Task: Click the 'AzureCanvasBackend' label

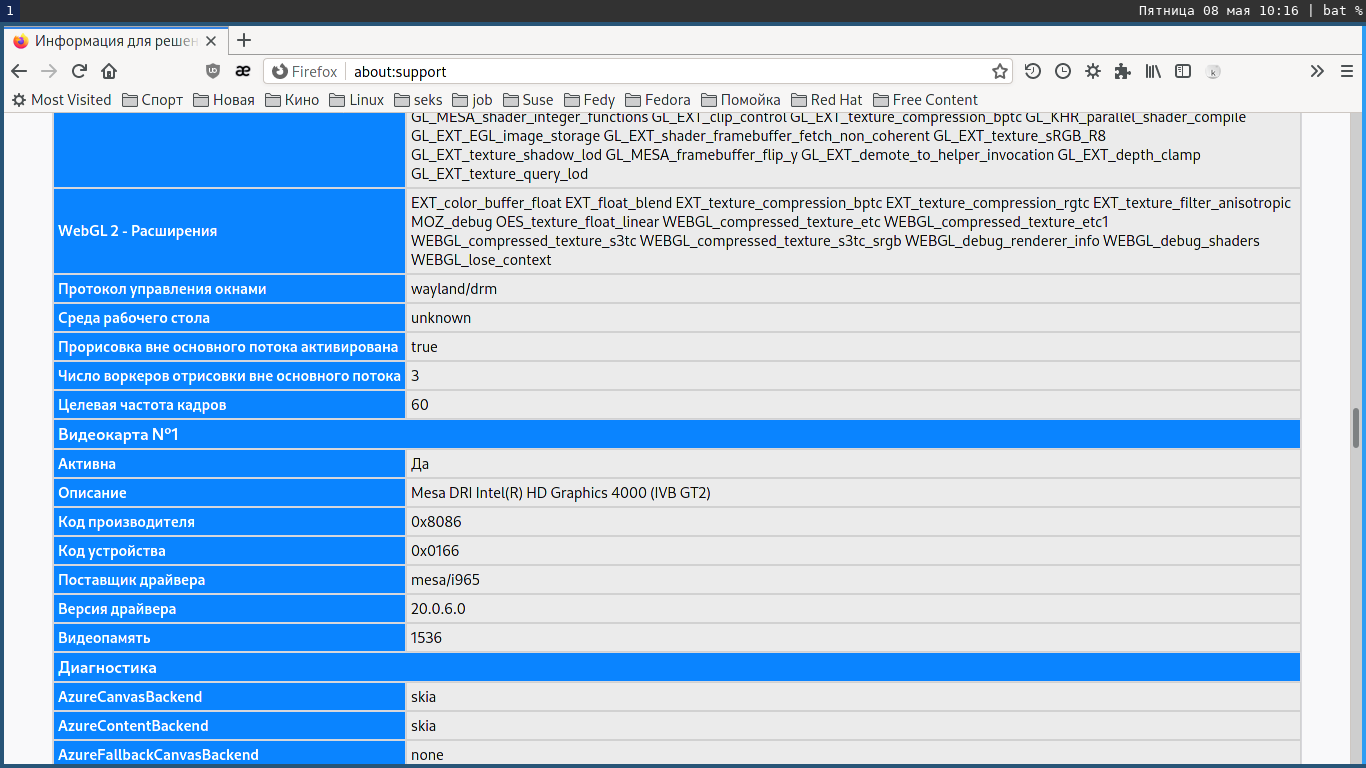Action: click(x=130, y=697)
